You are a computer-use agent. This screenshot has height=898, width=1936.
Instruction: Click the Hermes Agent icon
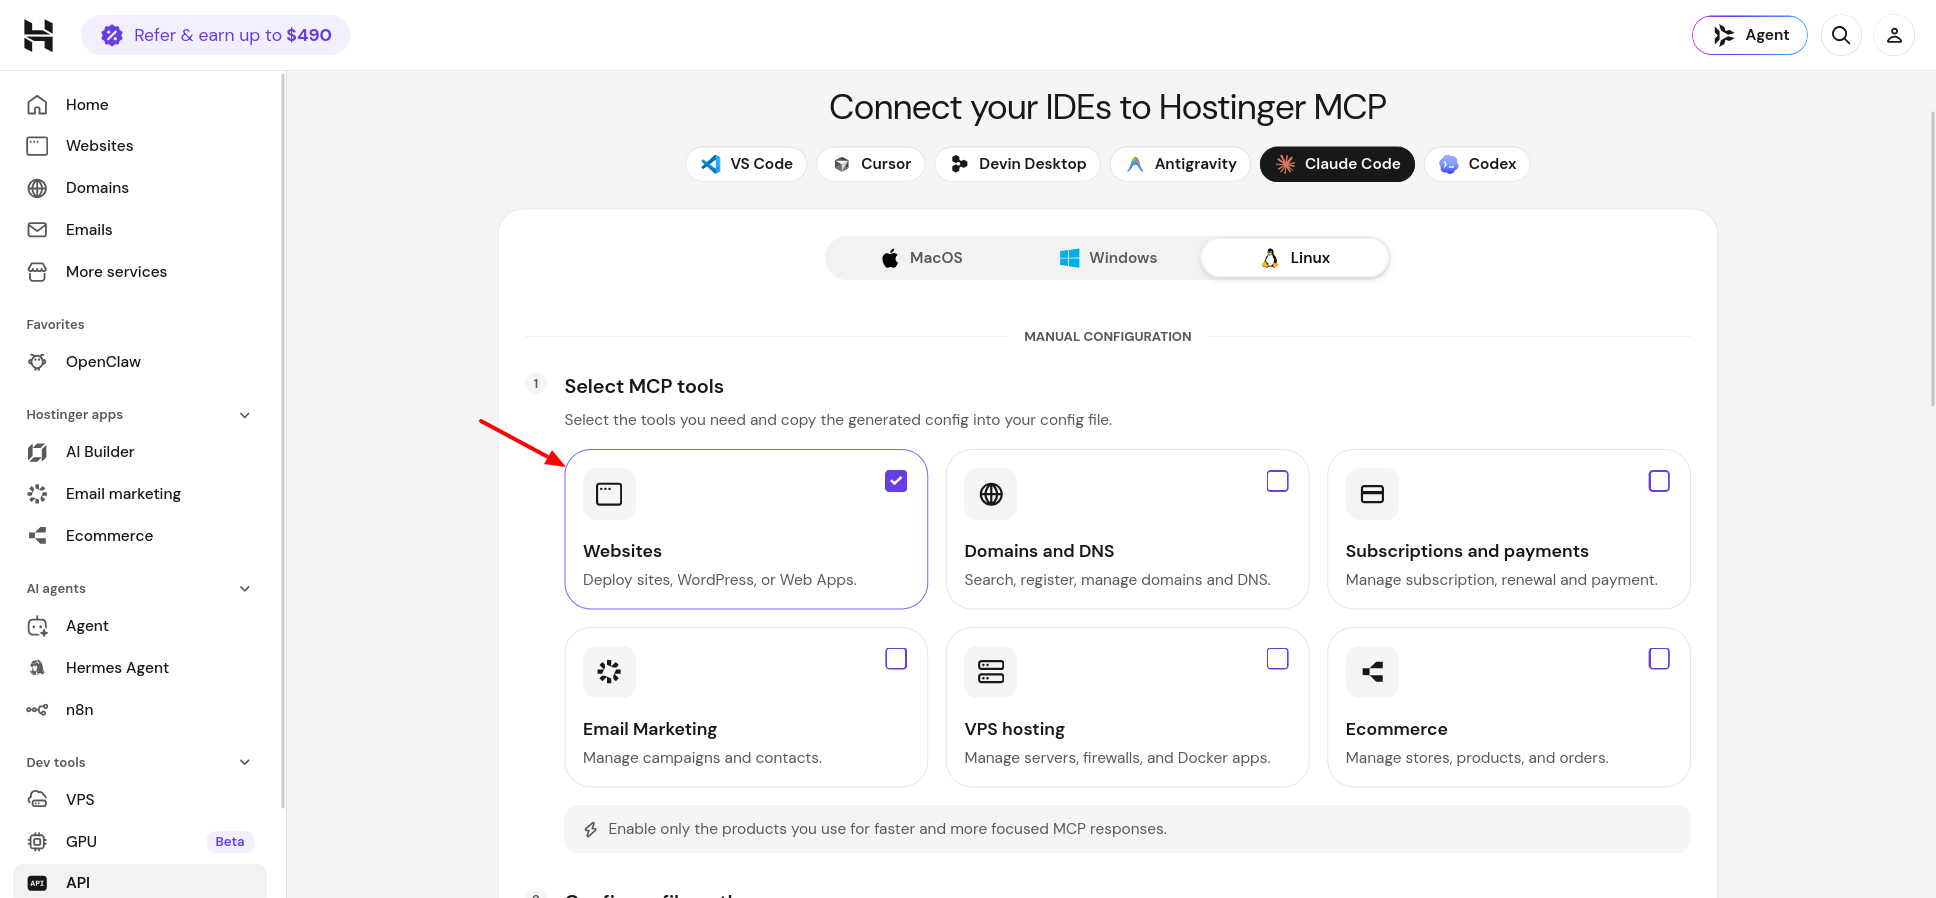tap(37, 668)
